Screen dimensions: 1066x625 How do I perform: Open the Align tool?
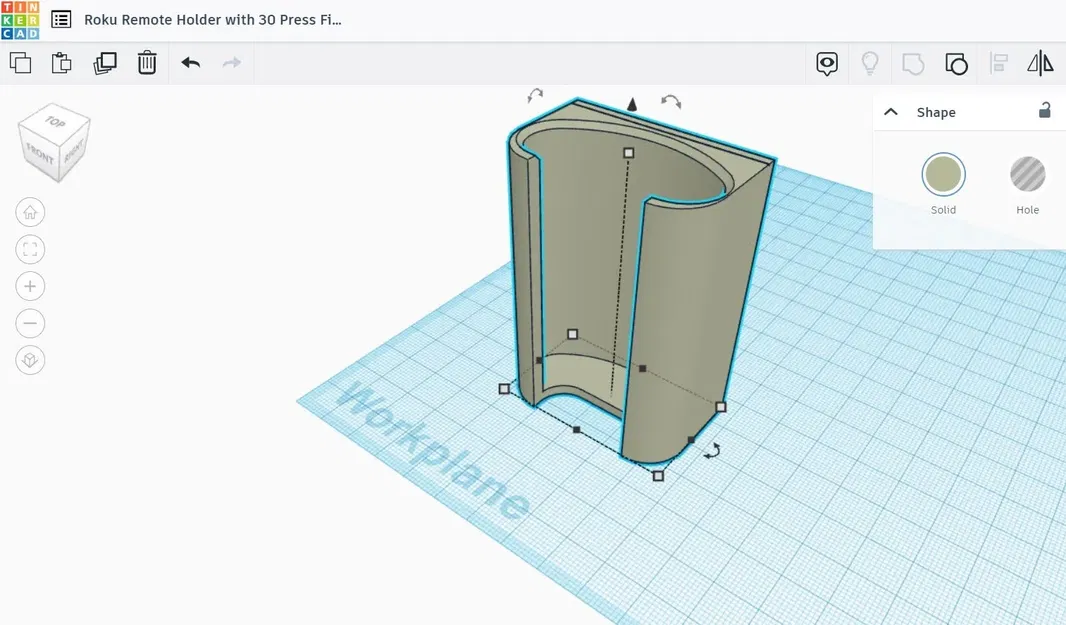(x=999, y=63)
